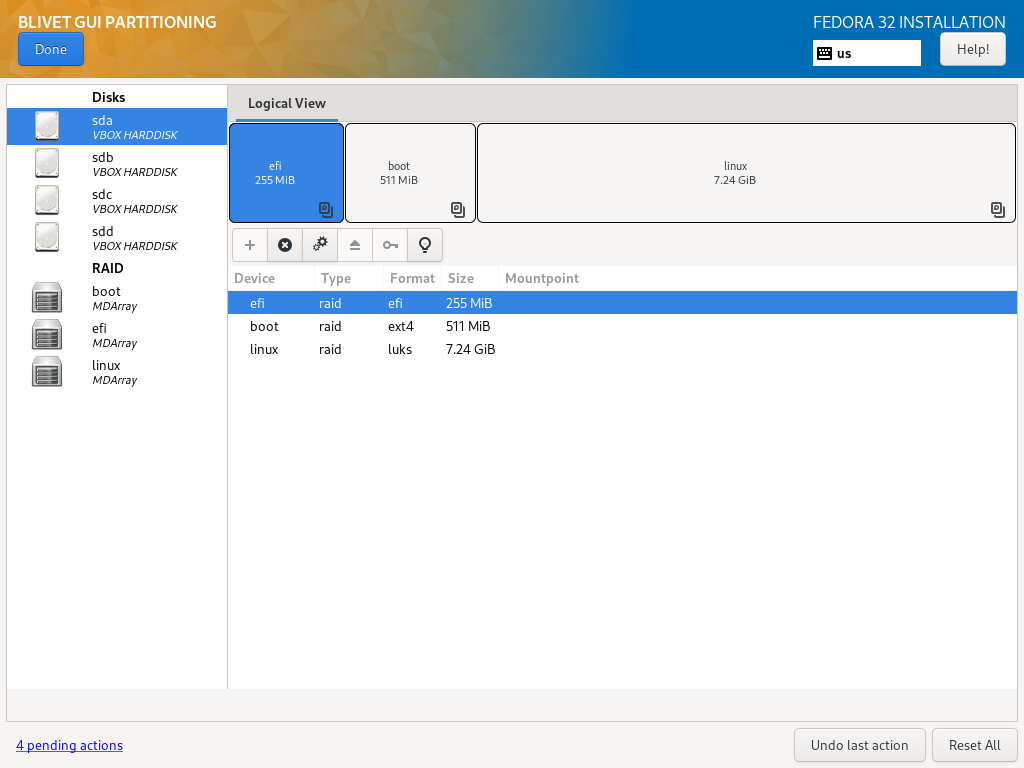
Task: Click the Done button
Action: [x=51, y=49]
